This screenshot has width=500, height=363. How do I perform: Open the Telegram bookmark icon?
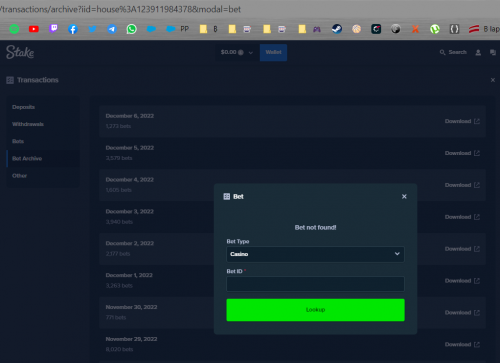tap(112, 29)
